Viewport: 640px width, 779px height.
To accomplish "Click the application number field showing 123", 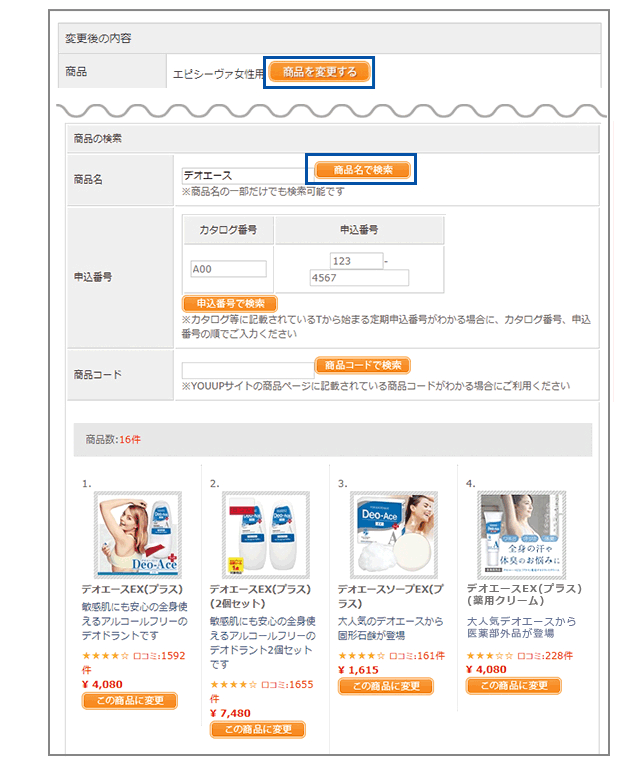I will [x=356, y=261].
